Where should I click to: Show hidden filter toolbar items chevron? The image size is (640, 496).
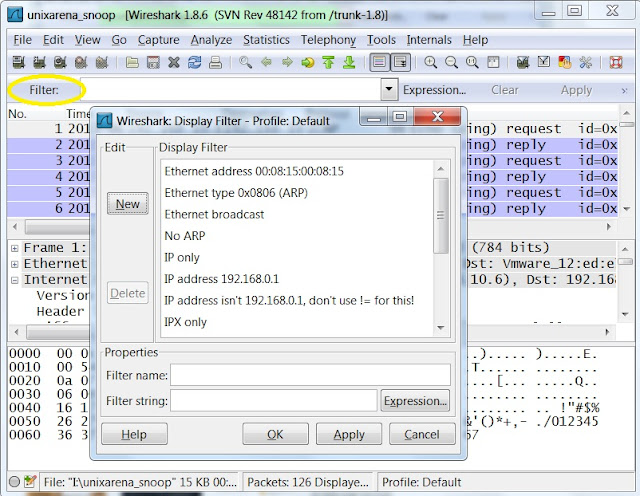click(624, 91)
